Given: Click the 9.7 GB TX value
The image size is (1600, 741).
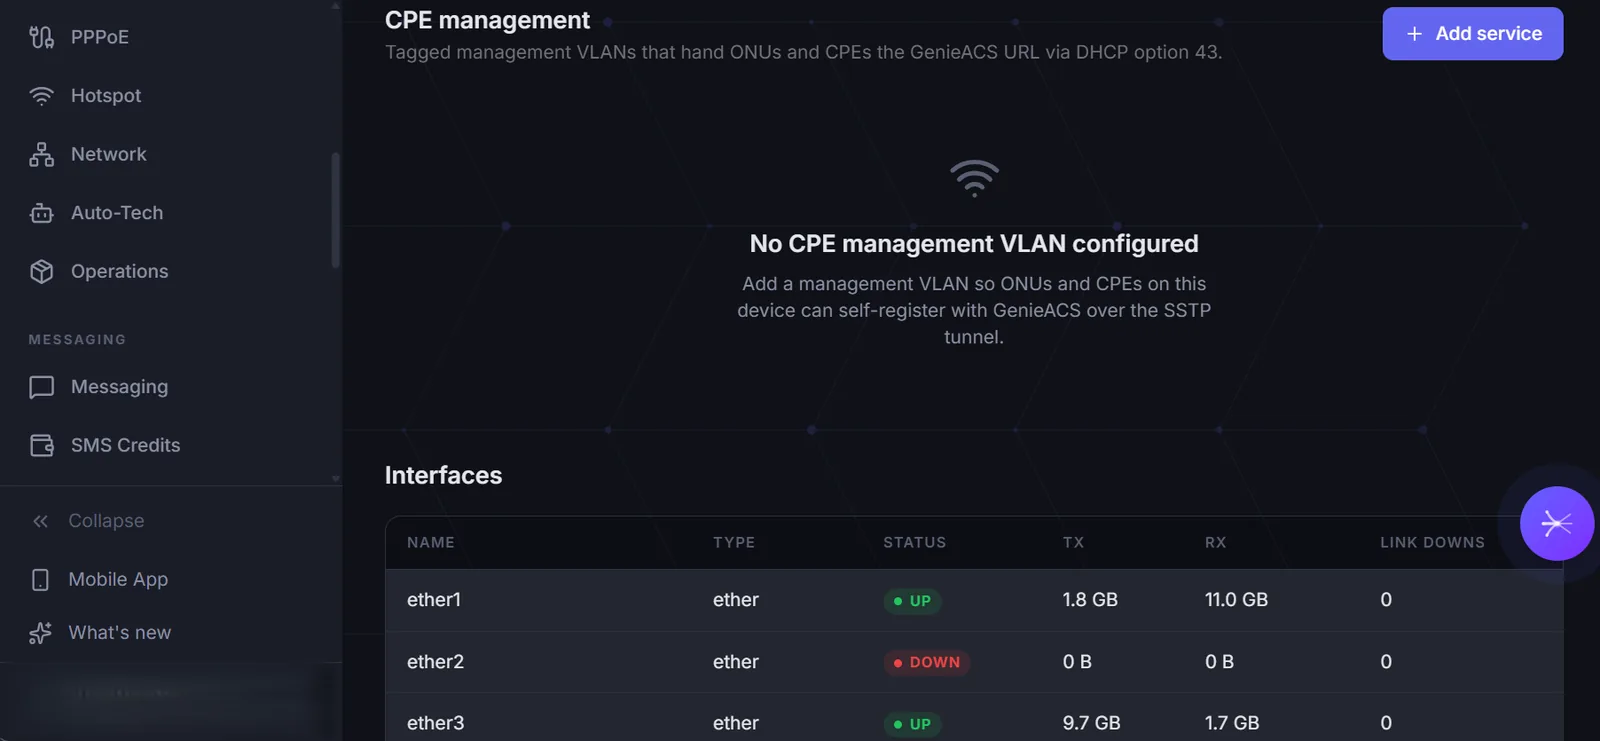Looking at the screenshot, I should pyautogui.click(x=1091, y=723).
